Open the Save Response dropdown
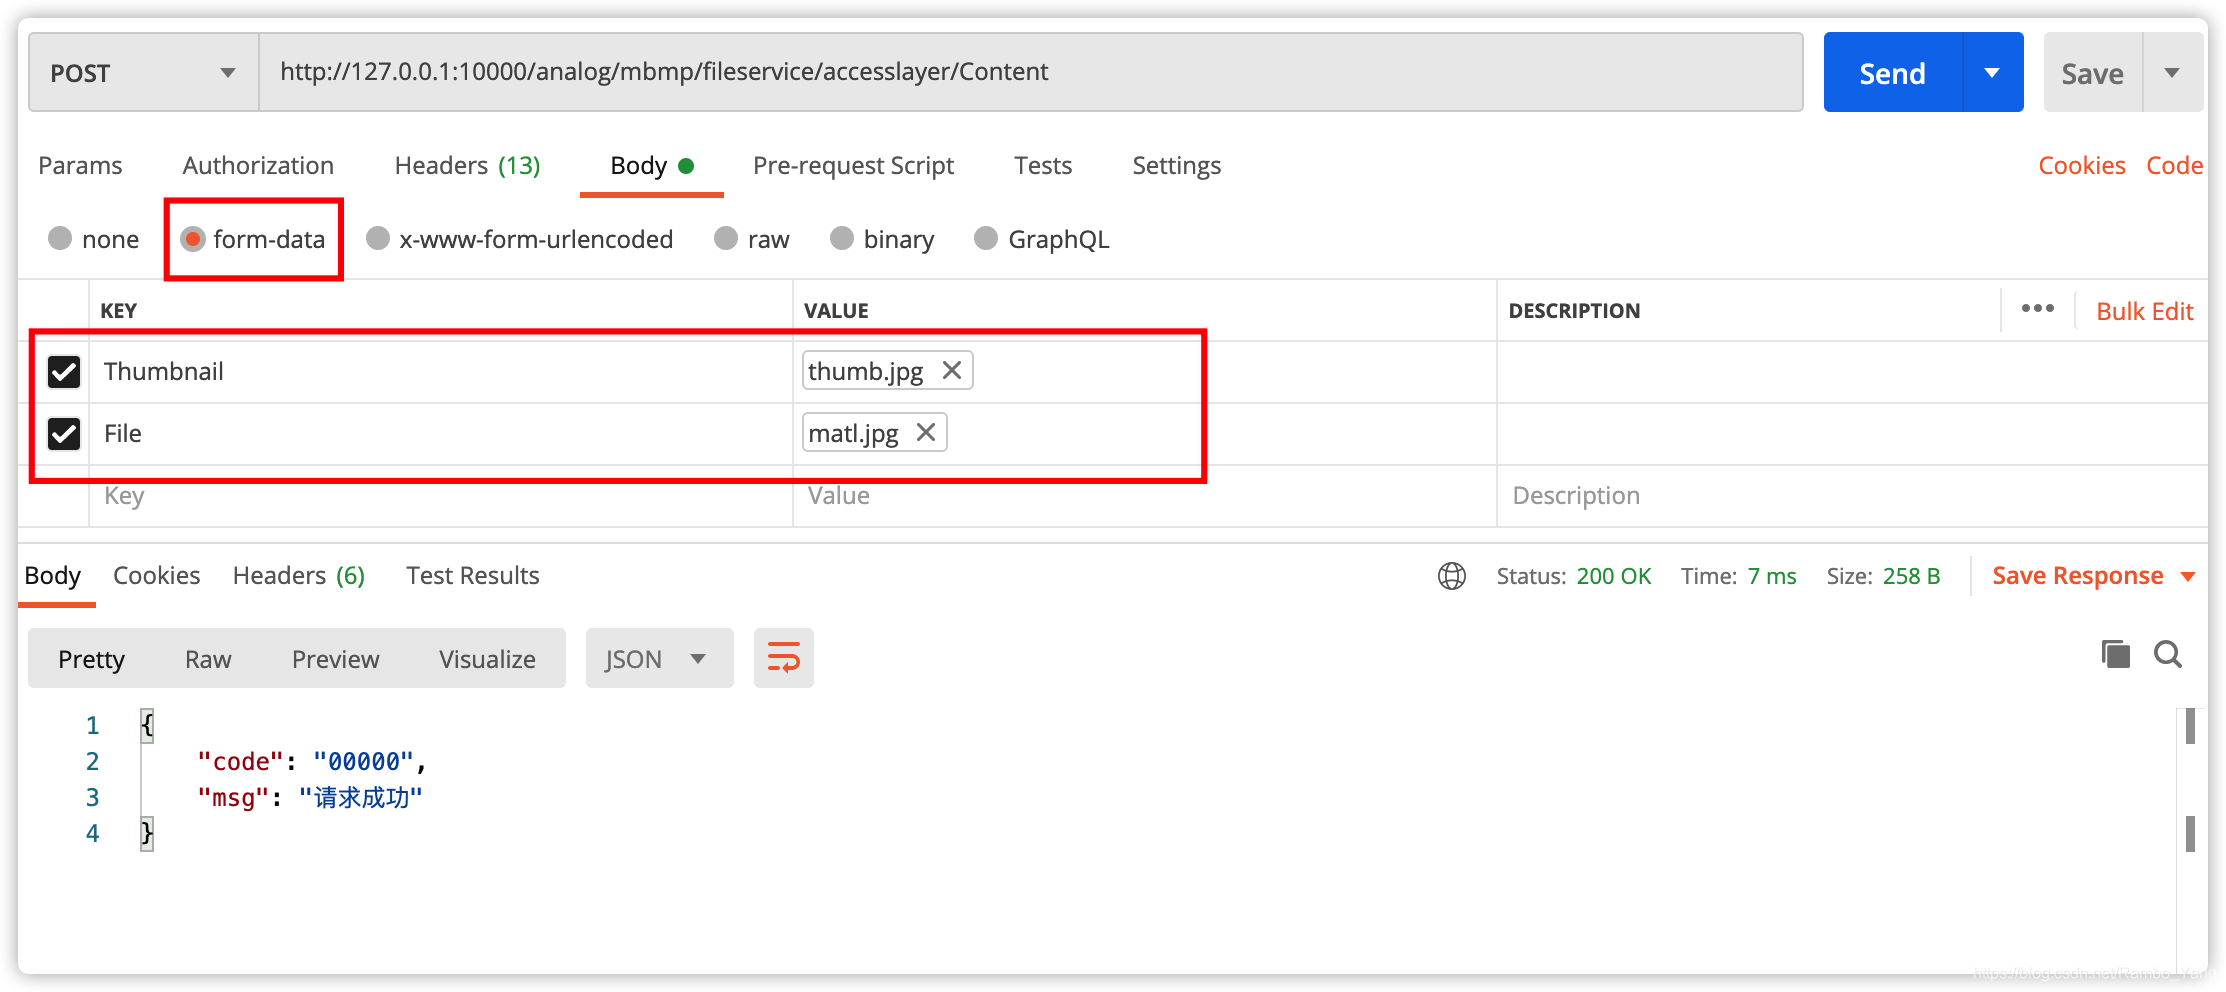The image size is (2226, 992). pos(2092,576)
